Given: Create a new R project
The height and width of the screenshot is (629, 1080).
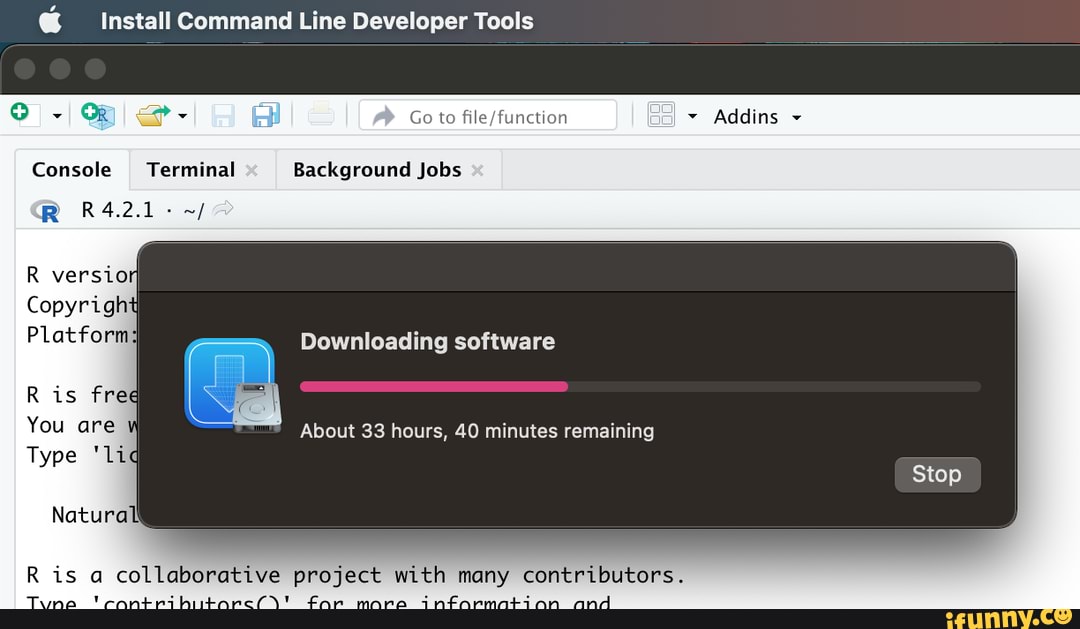Looking at the screenshot, I should coord(98,116).
